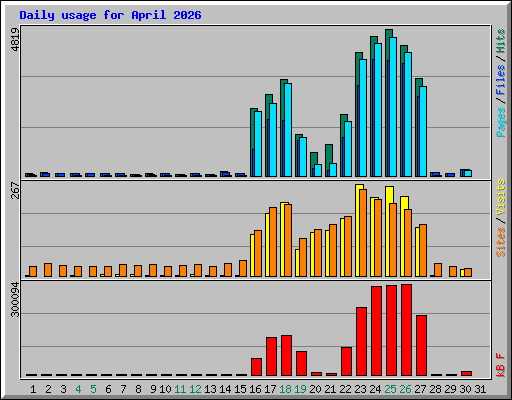512x400 pixels.
Task: Click the Visits legend label
Action: pyautogui.click(x=501, y=198)
